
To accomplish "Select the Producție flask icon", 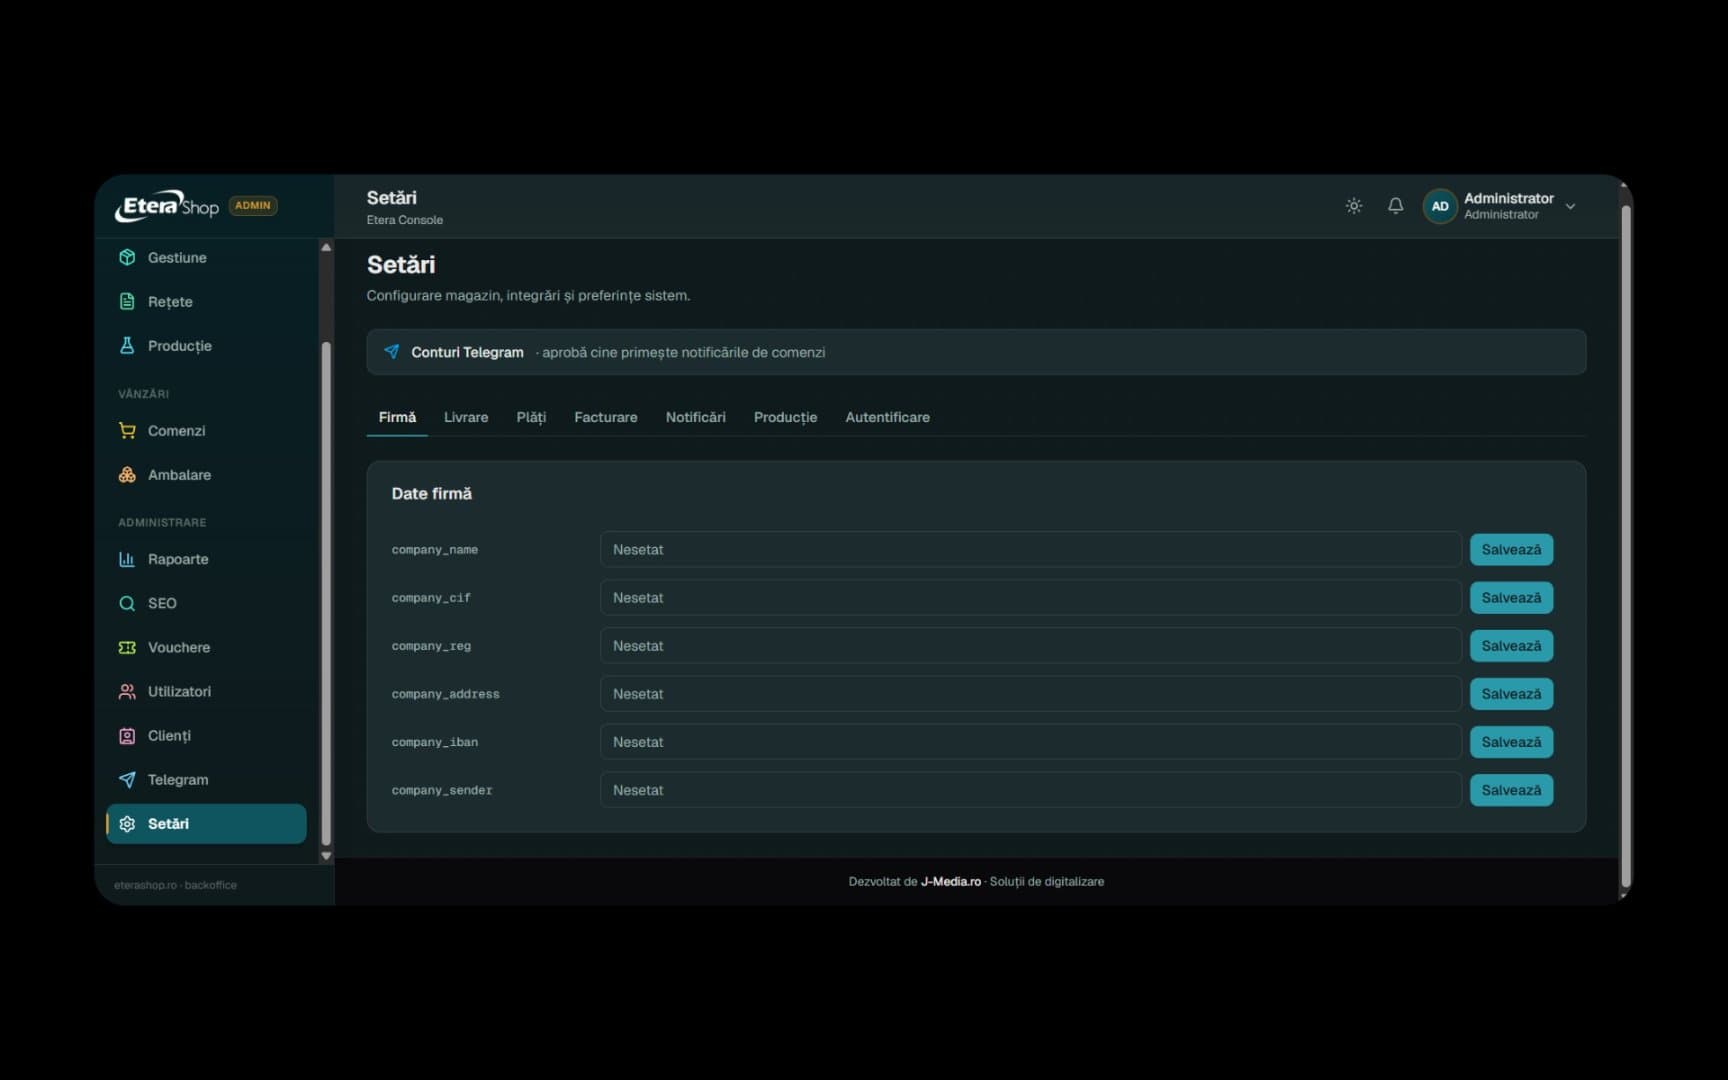I will point(127,345).
